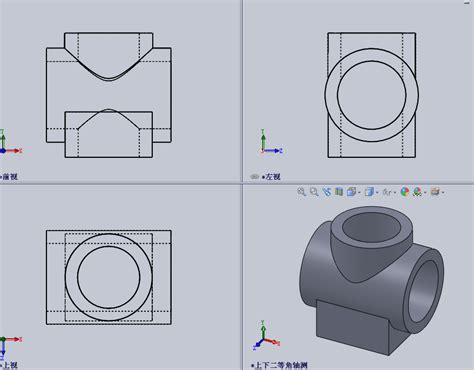Open the Section View tool
This screenshot has width=474, height=370.
tap(339, 192)
